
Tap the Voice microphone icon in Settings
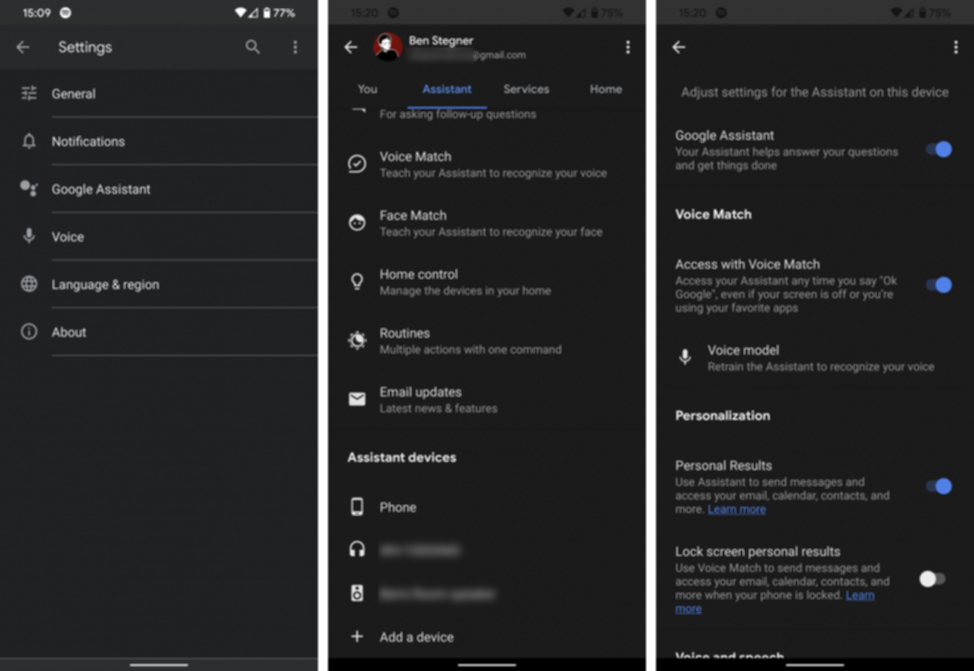[29, 236]
